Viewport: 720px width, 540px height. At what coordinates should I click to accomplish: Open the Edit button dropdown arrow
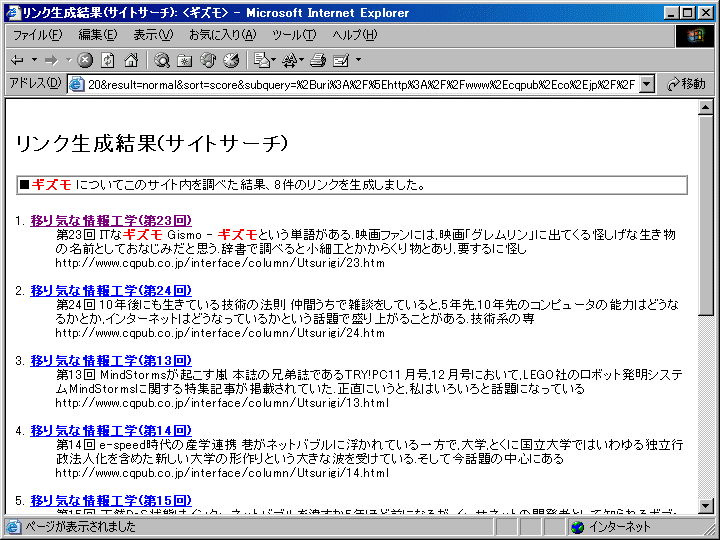359,60
